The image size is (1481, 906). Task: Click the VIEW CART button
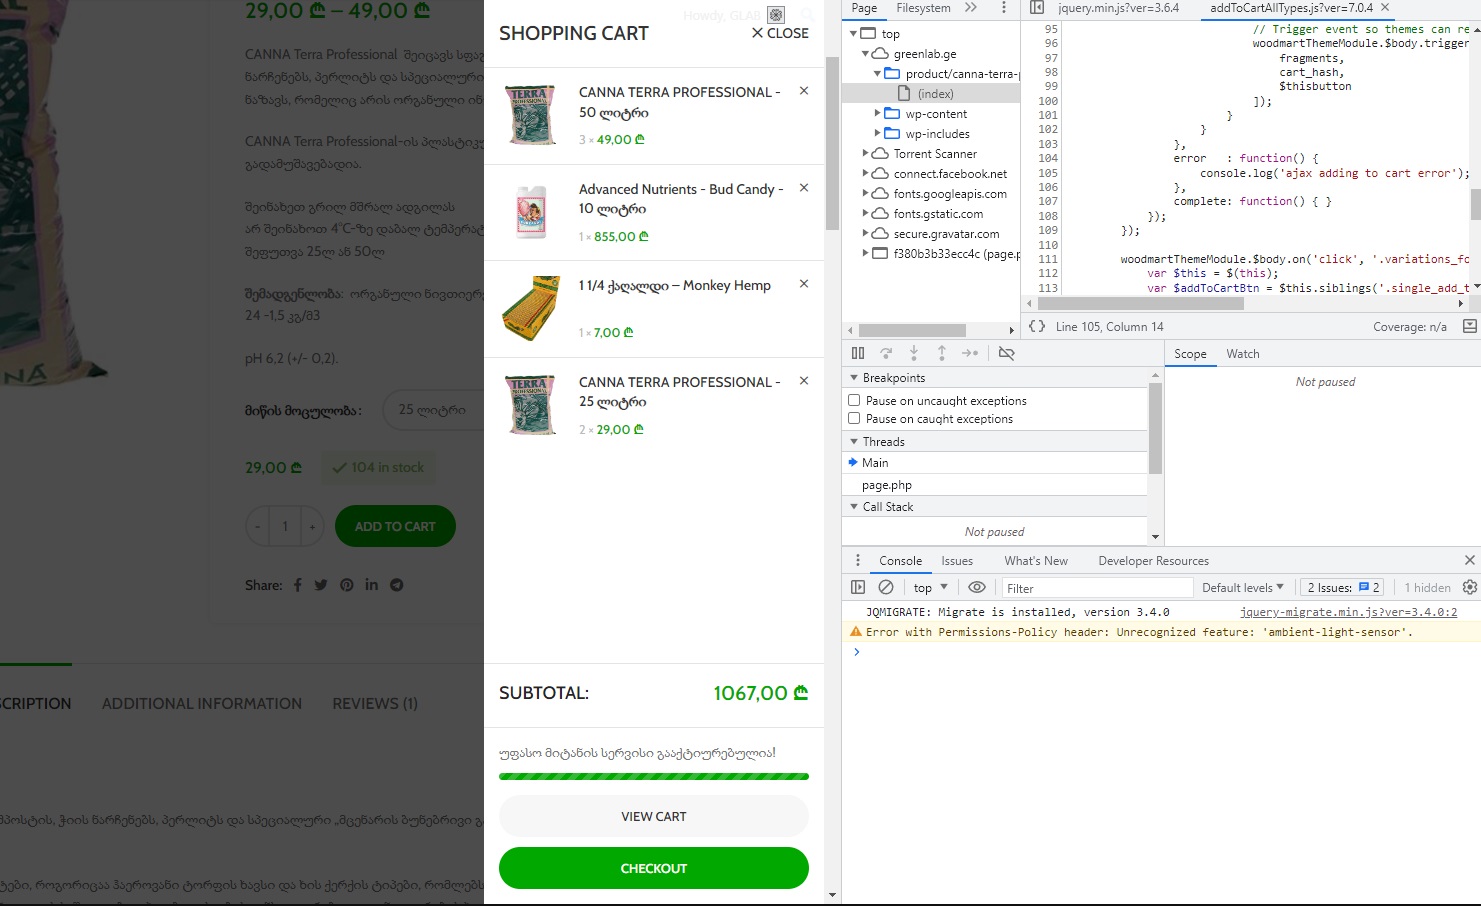[654, 816]
